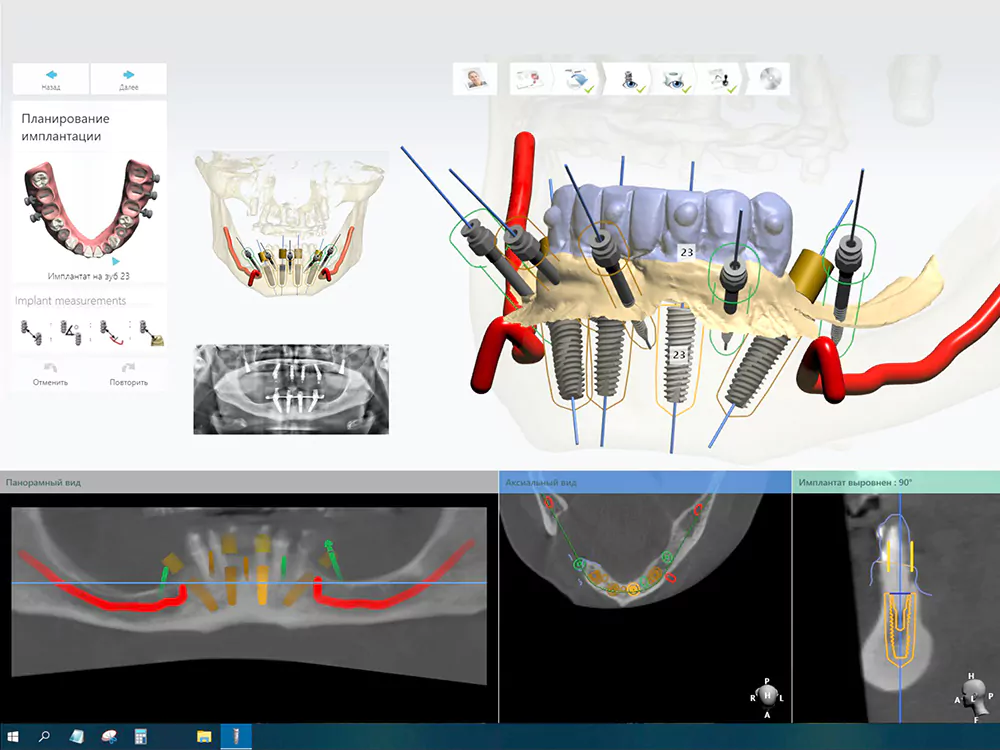Screen dimensions: 1000x750
Task: Activate the Панорамный вид panel header
Action: 249,482
